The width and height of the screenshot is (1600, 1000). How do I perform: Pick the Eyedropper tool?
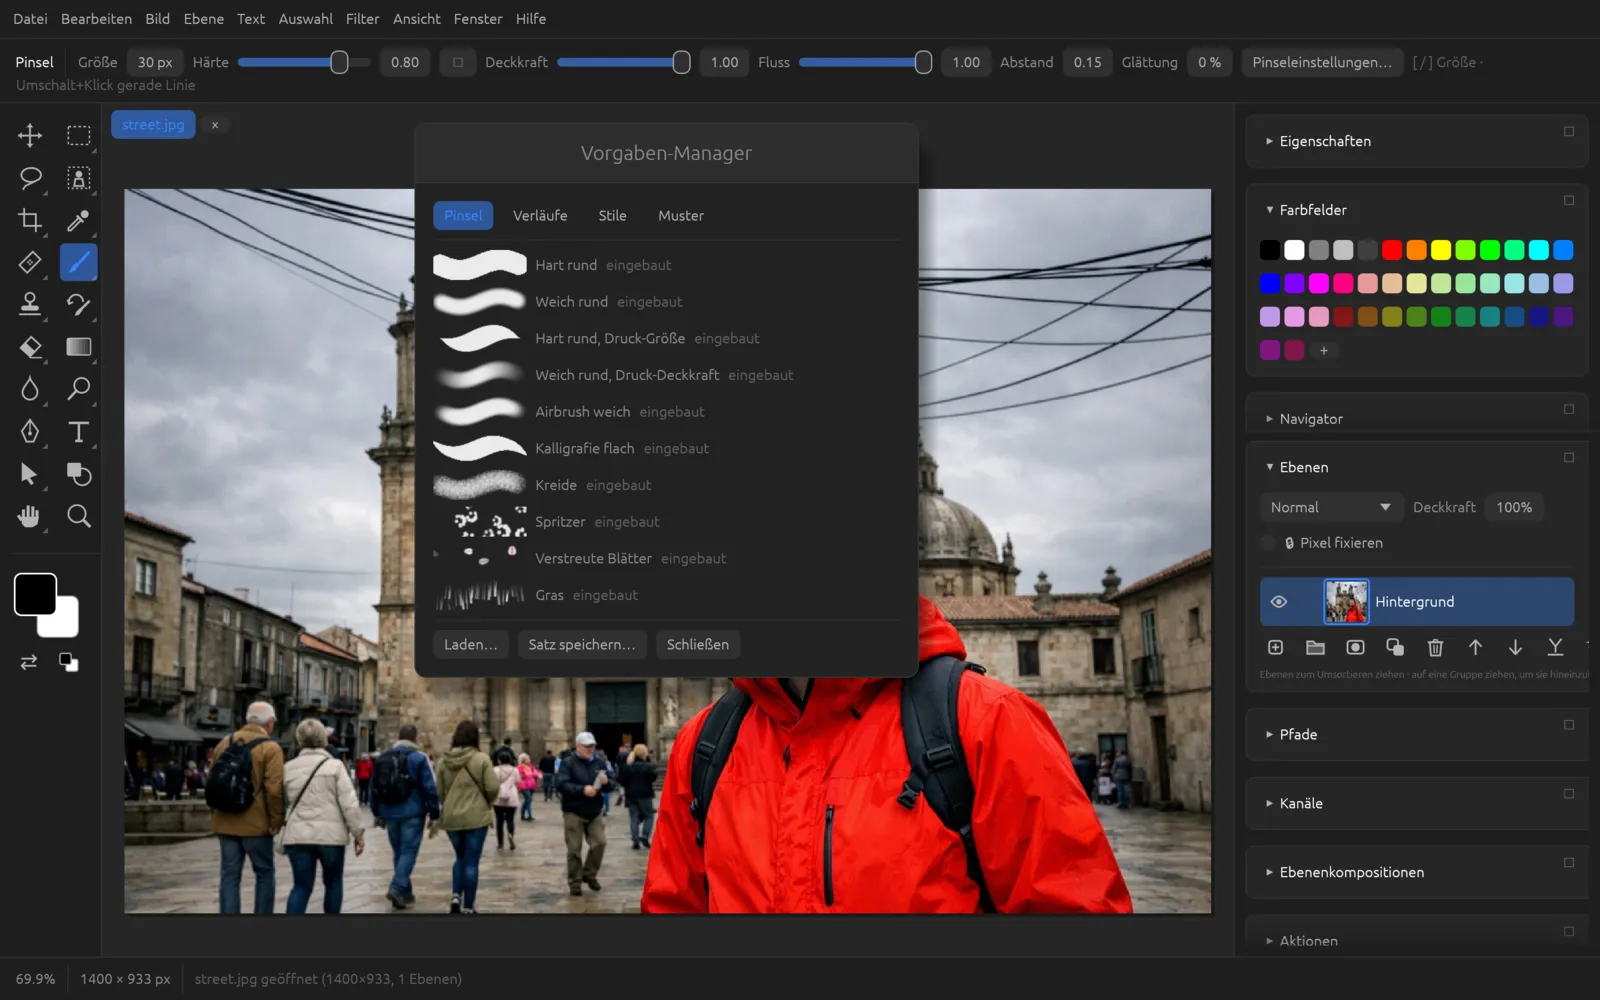coord(78,220)
